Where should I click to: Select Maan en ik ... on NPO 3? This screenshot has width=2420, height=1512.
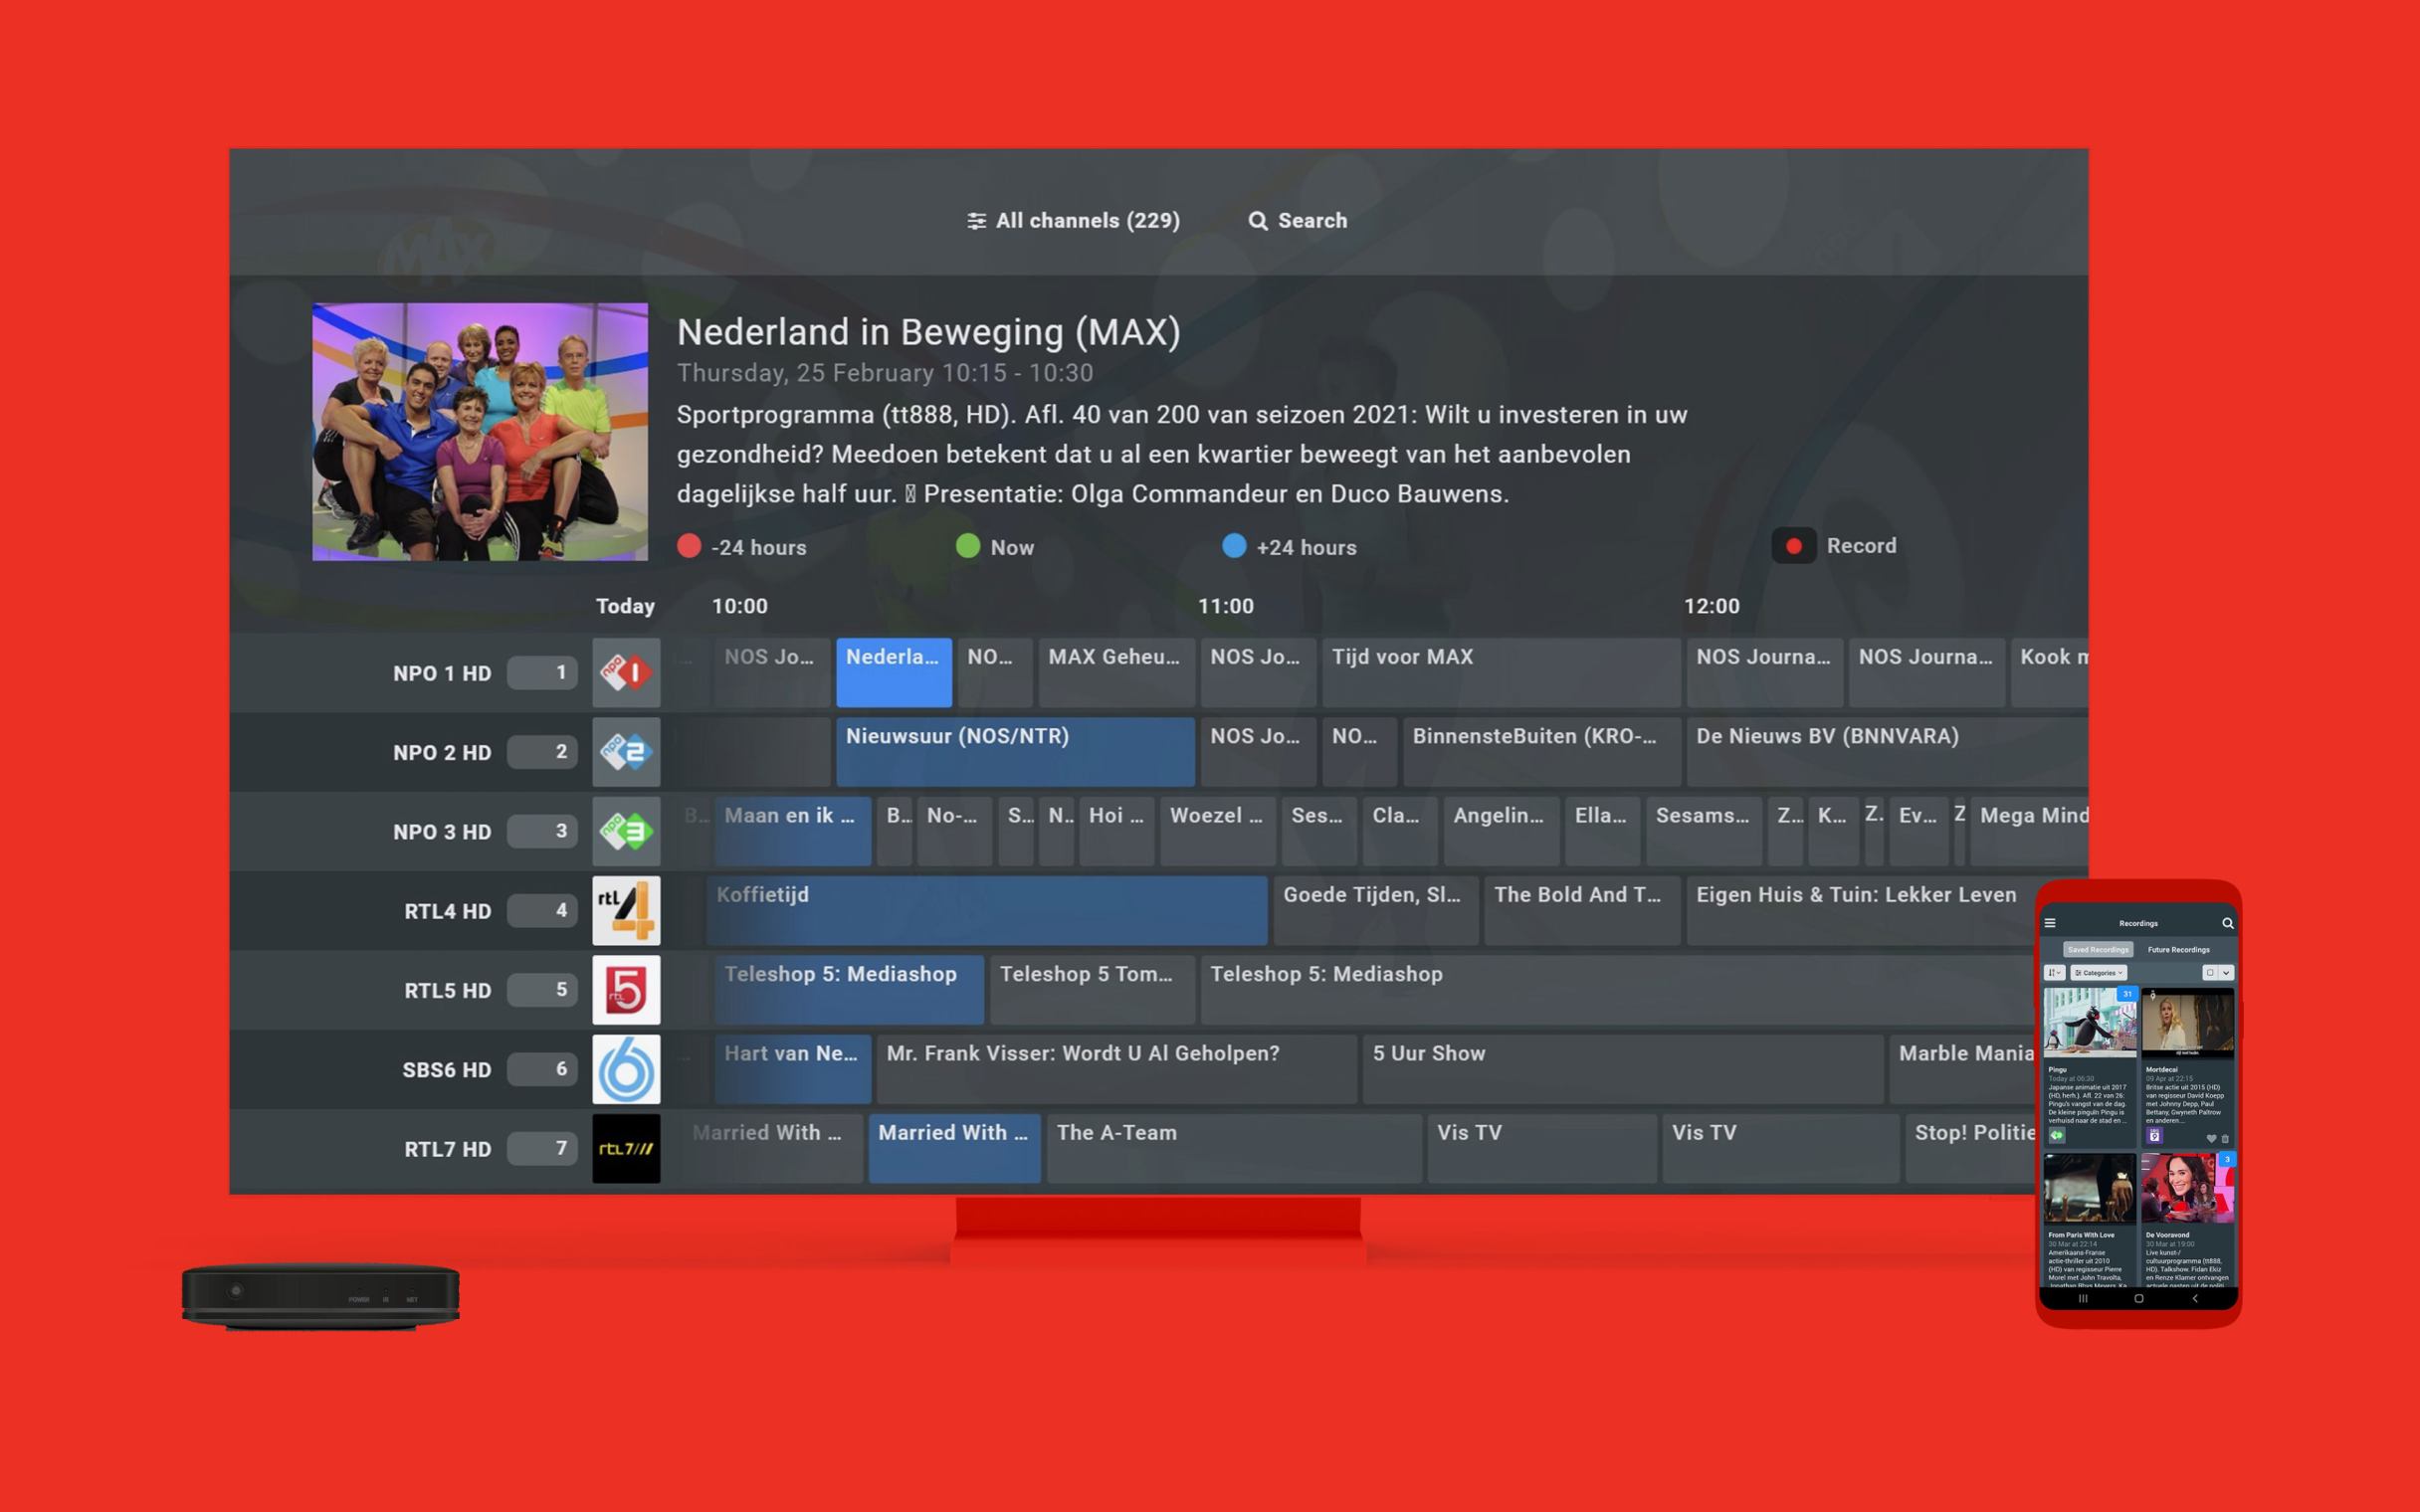(x=792, y=831)
